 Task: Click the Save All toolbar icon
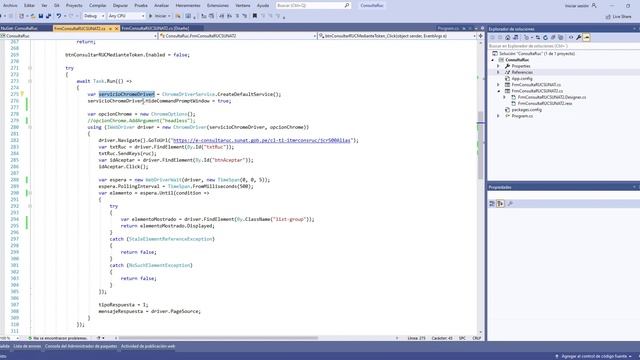49,16
